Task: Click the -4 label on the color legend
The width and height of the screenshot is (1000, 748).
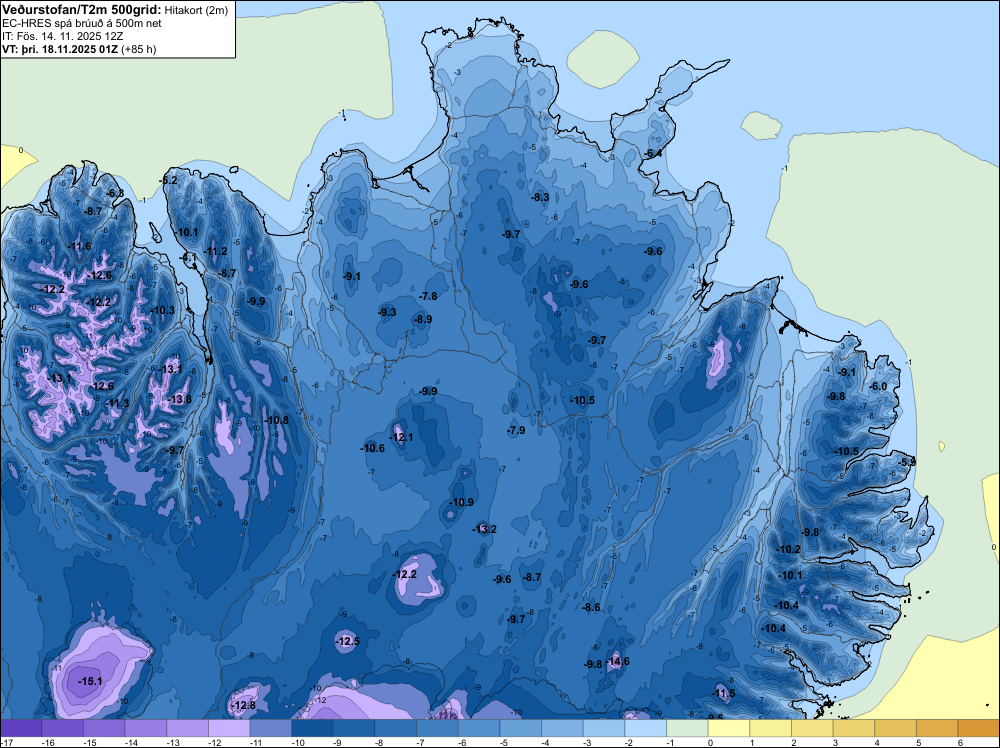Action: click(546, 742)
